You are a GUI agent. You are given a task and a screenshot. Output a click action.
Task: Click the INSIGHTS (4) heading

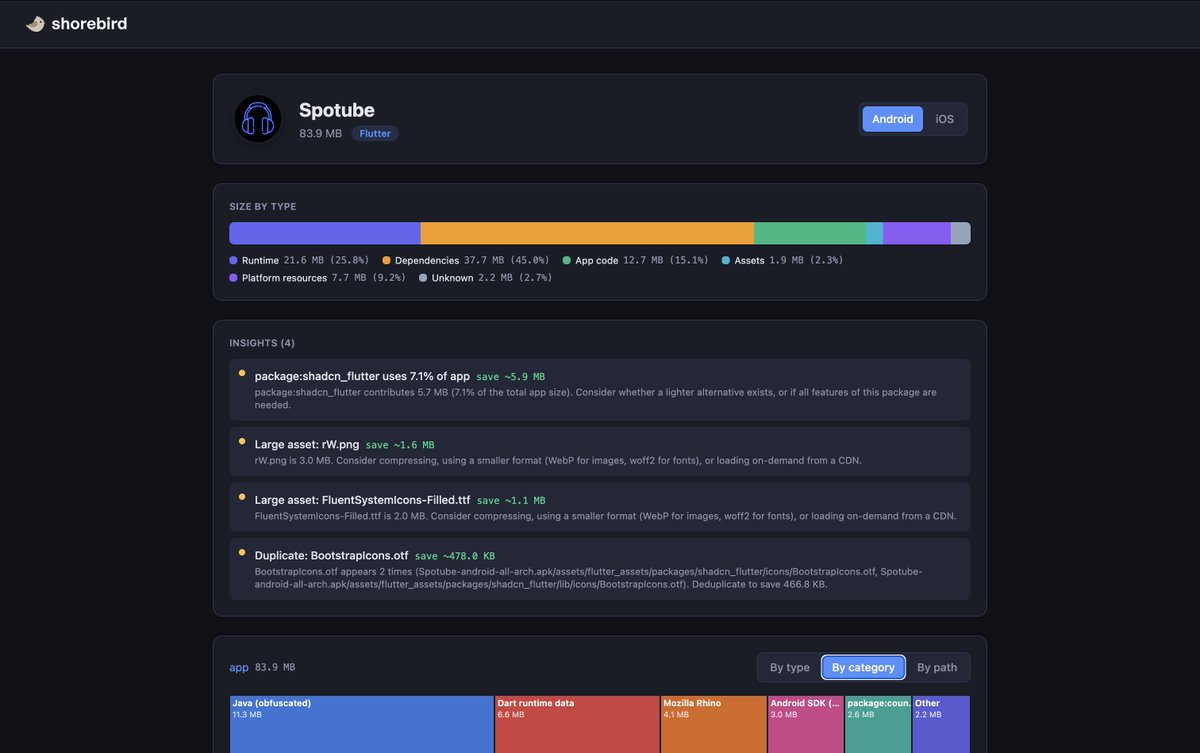(262, 343)
